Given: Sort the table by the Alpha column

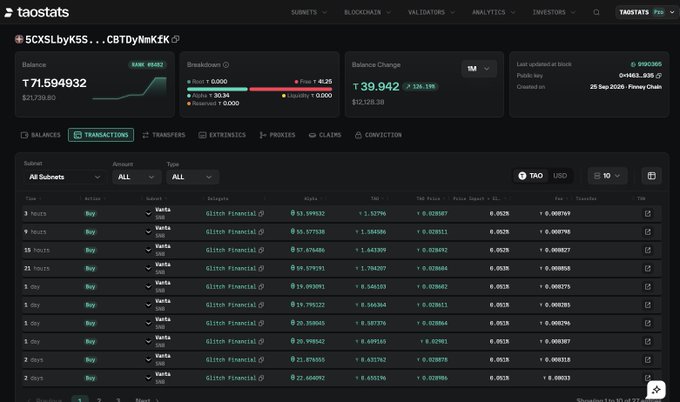Looking at the screenshot, I should point(313,199).
